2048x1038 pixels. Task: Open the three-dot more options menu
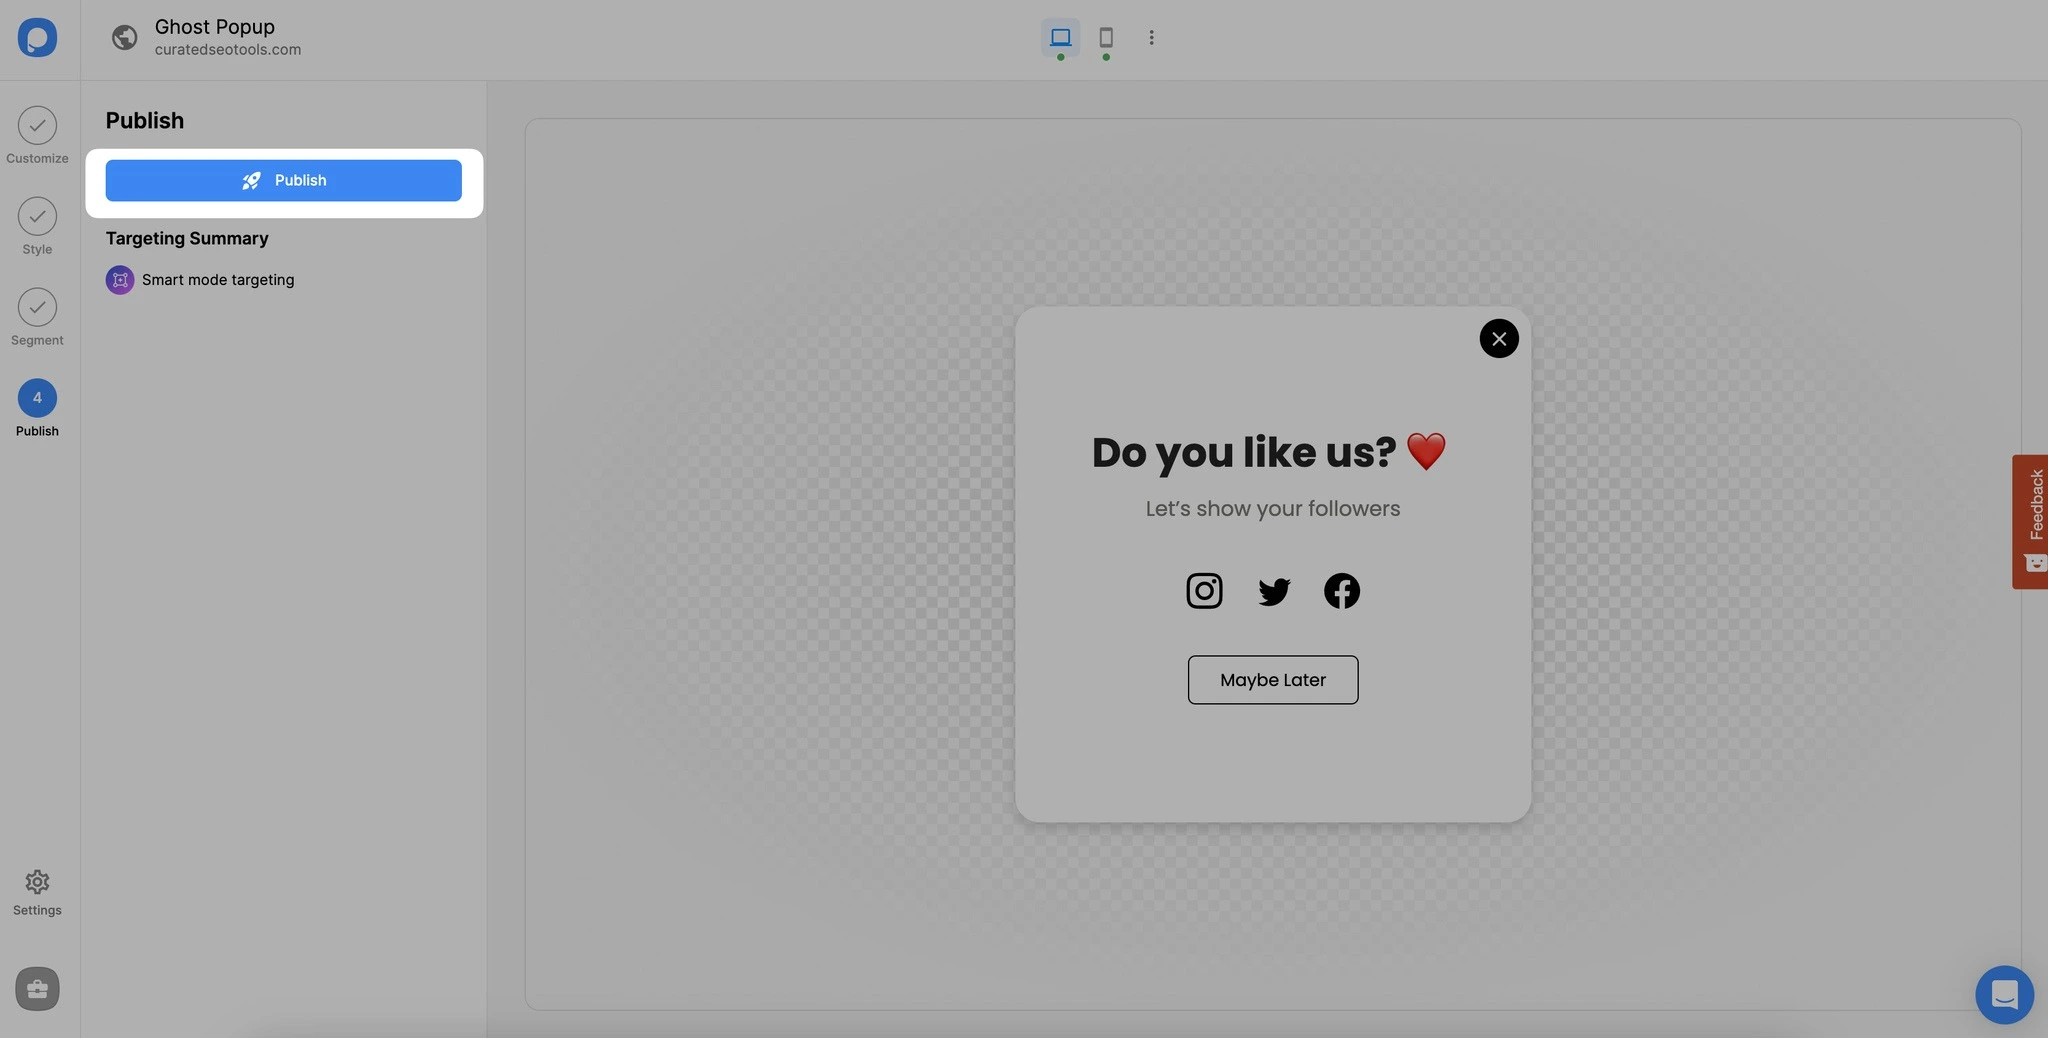[x=1151, y=38]
